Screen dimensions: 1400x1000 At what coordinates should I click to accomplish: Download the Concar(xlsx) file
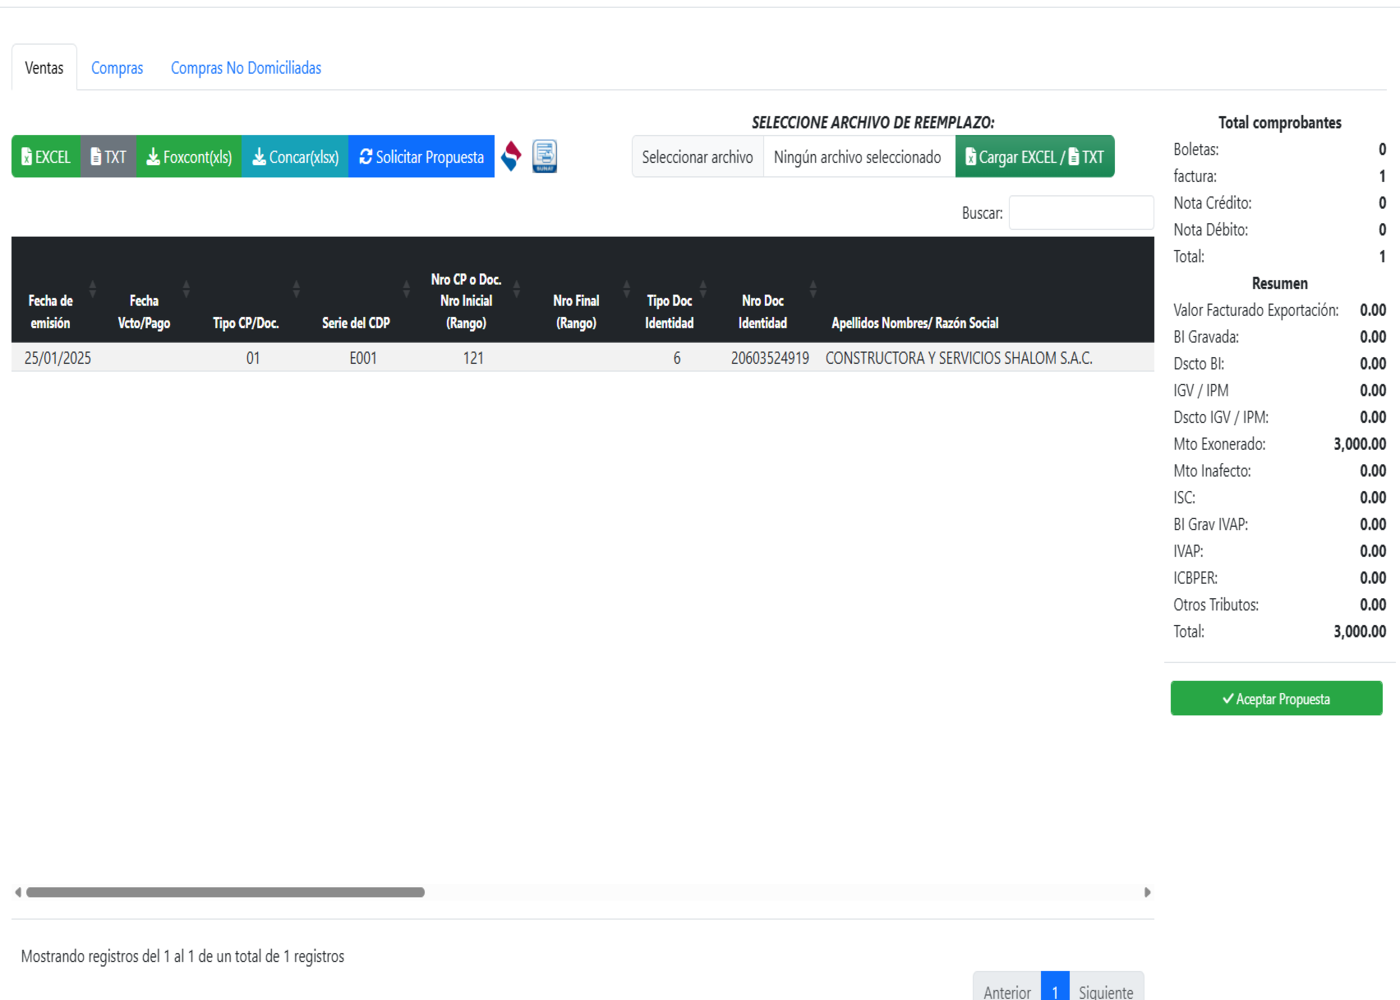(295, 157)
